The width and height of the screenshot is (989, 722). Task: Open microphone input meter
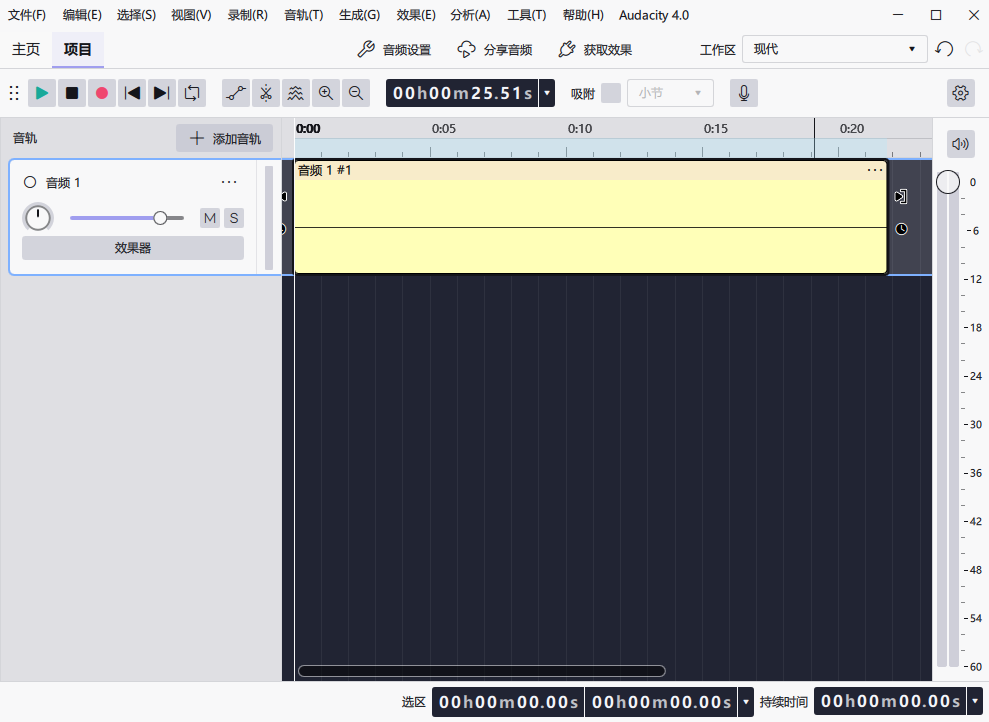coord(744,93)
